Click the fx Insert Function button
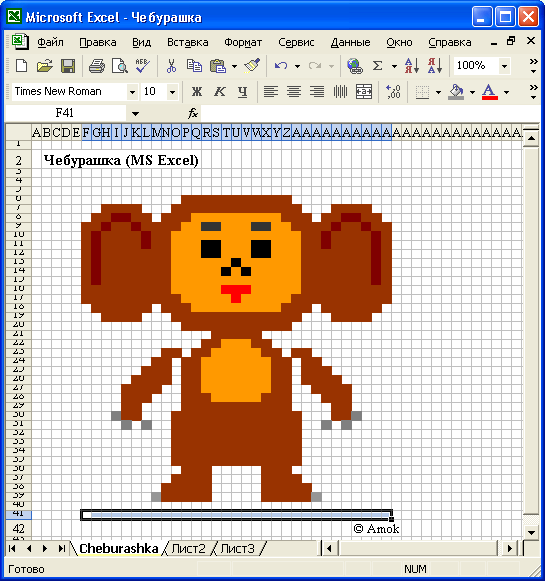The width and height of the screenshot is (545, 581). (x=193, y=113)
